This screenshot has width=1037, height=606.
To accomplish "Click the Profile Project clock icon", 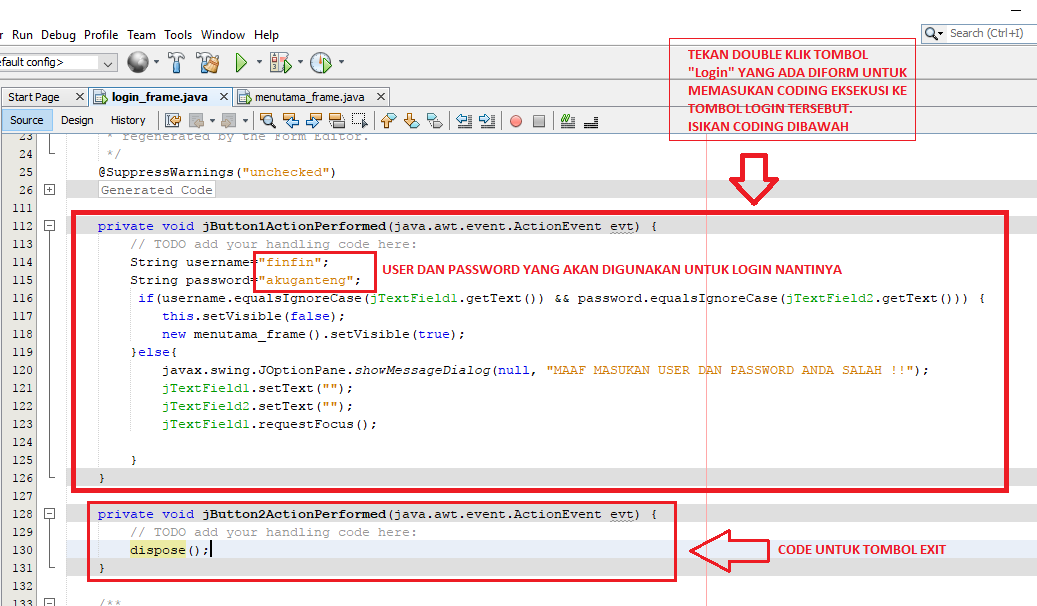I will [x=321, y=62].
